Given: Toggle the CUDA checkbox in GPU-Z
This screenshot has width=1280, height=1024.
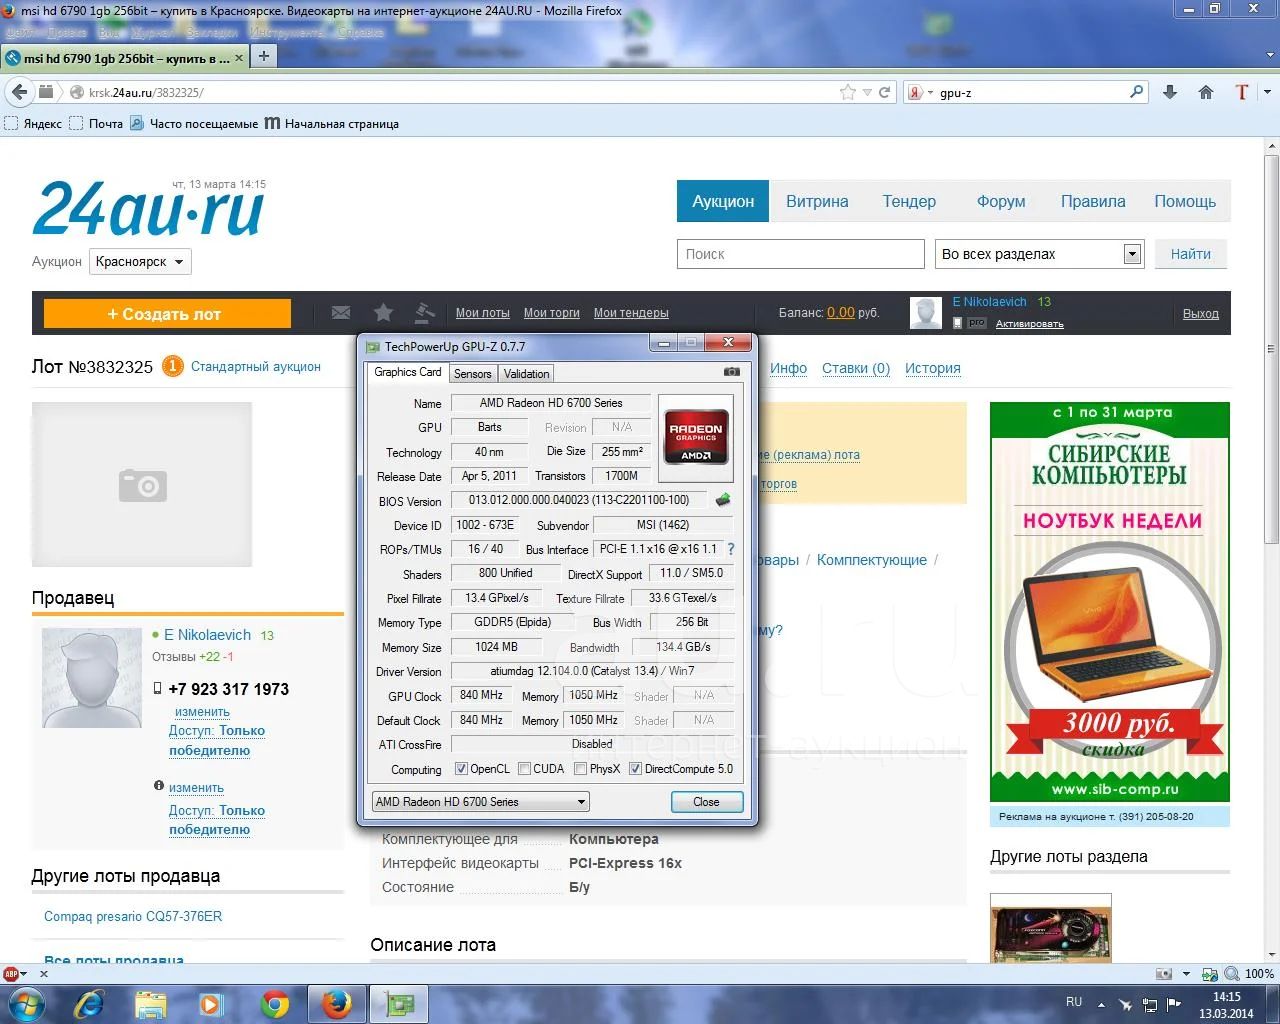Looking at the screenshot, I should point(524,769).
